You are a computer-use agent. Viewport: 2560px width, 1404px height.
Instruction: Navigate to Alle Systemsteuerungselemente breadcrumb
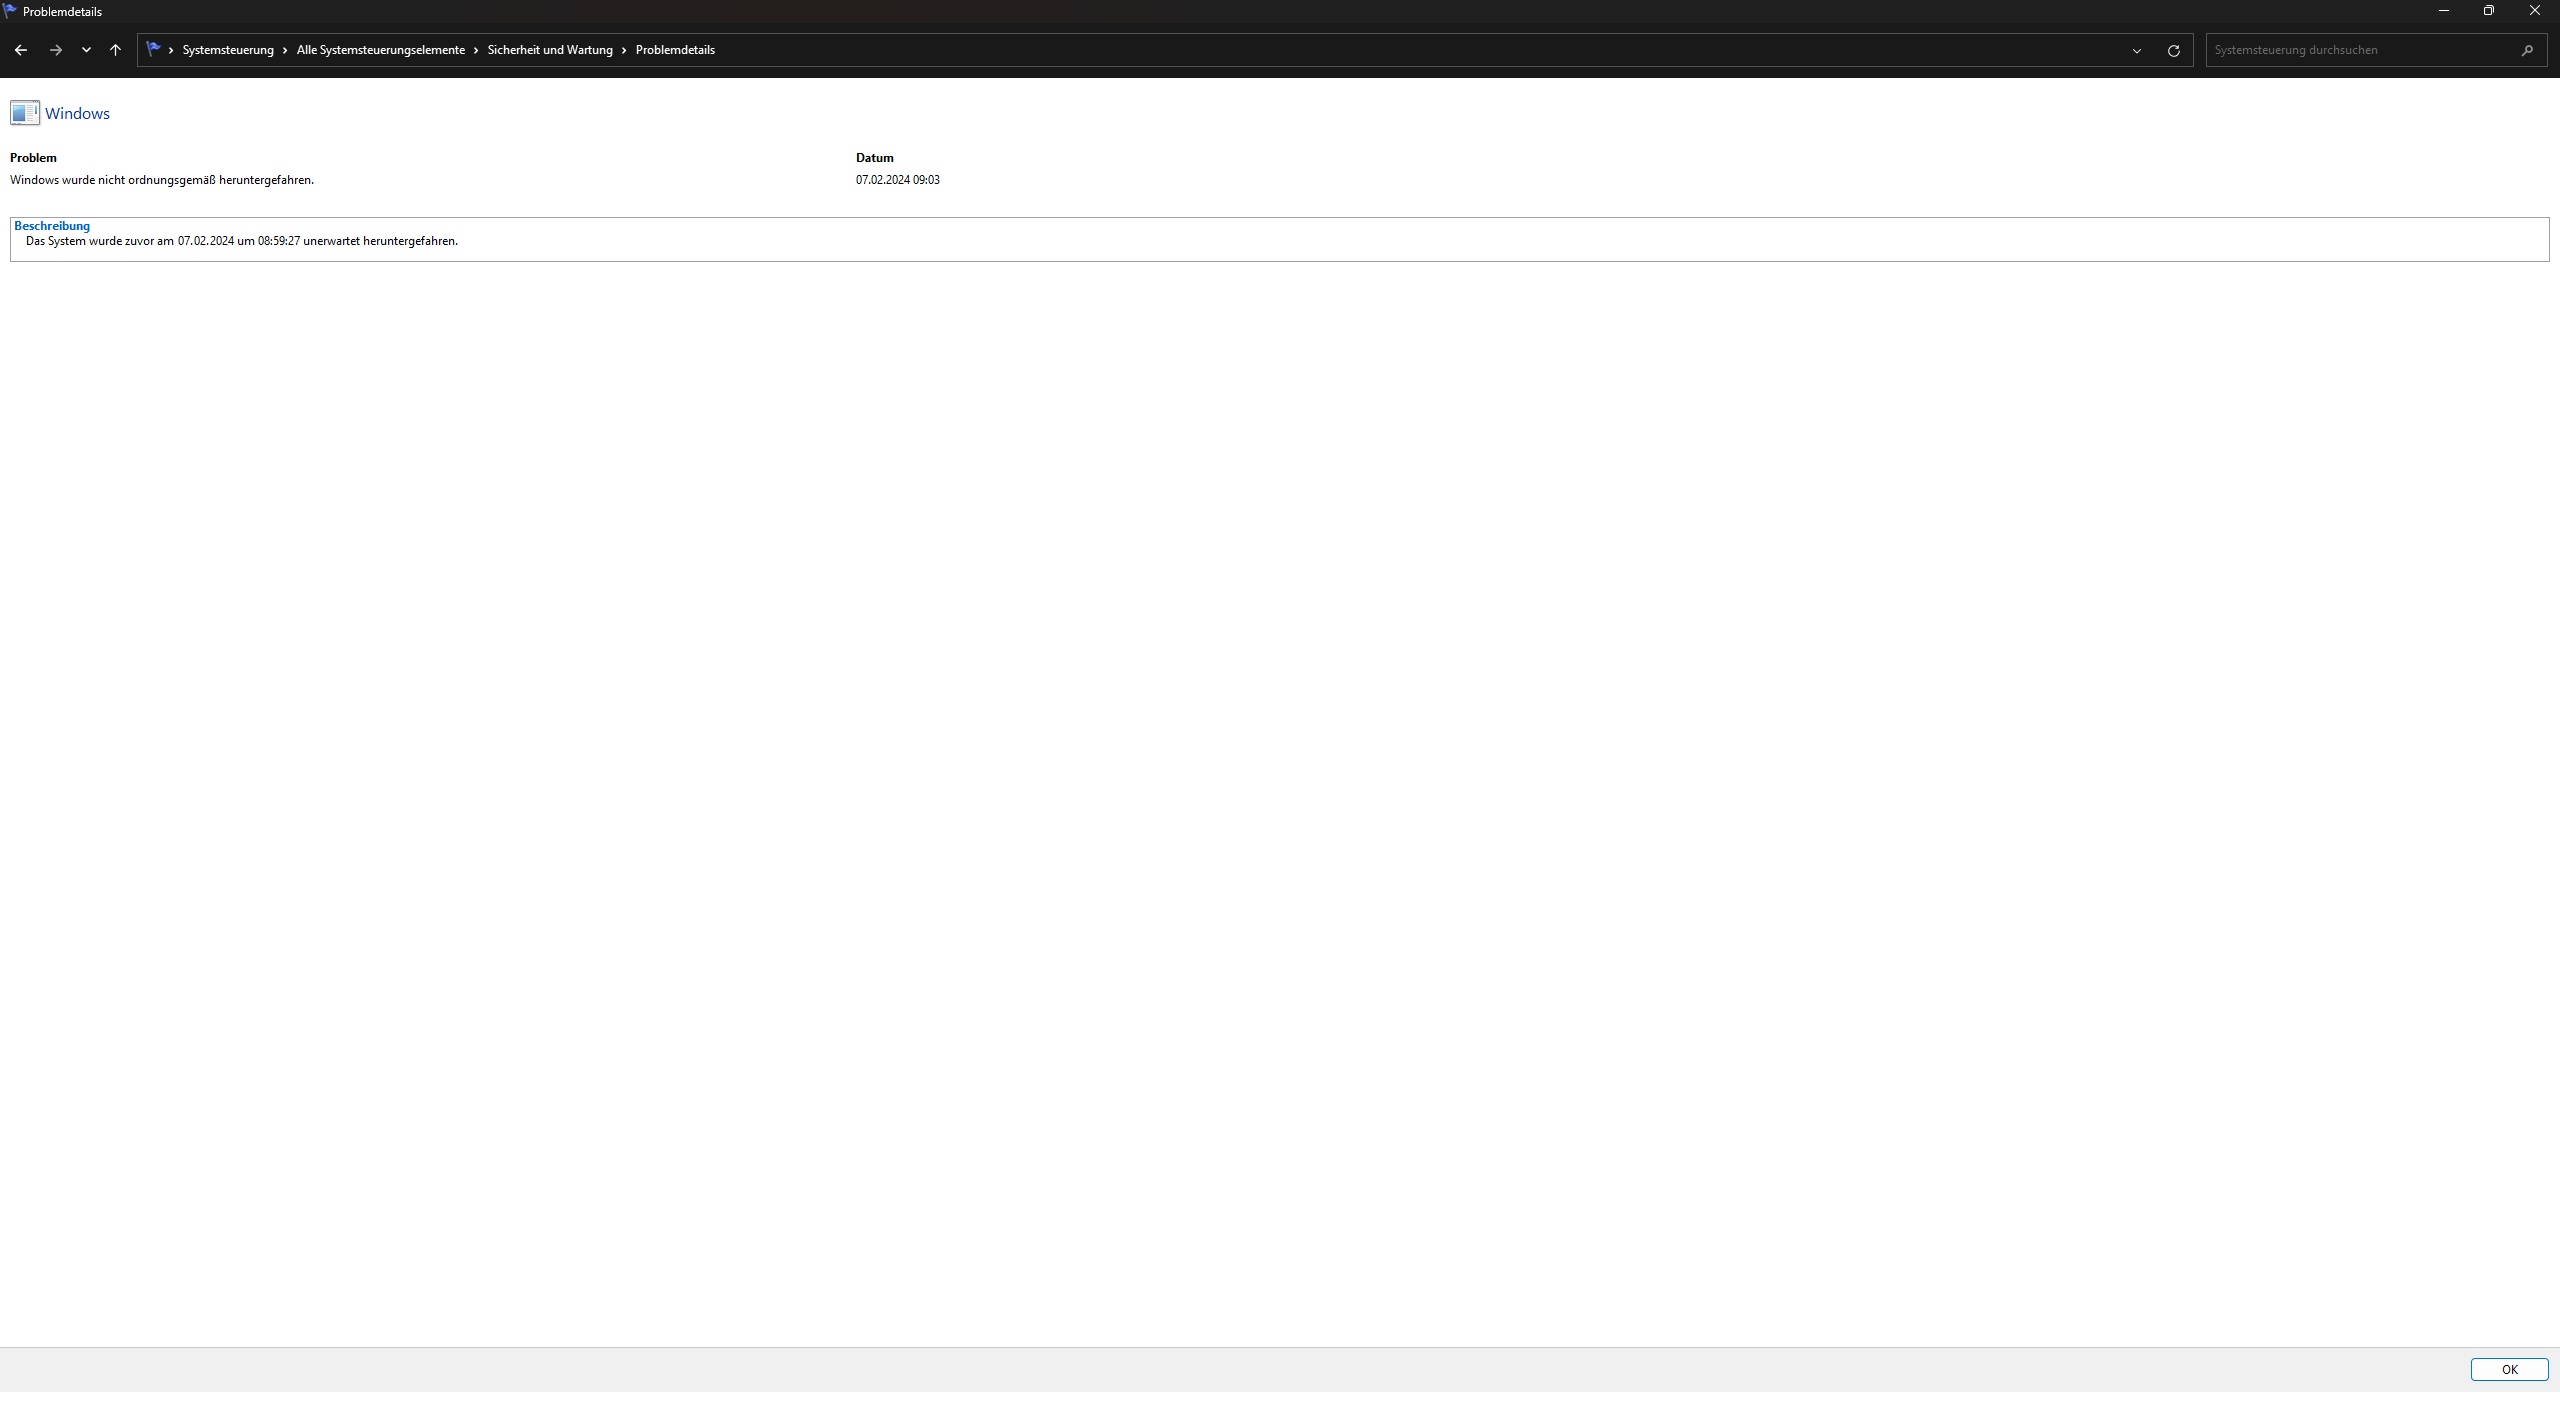(380, 50)
